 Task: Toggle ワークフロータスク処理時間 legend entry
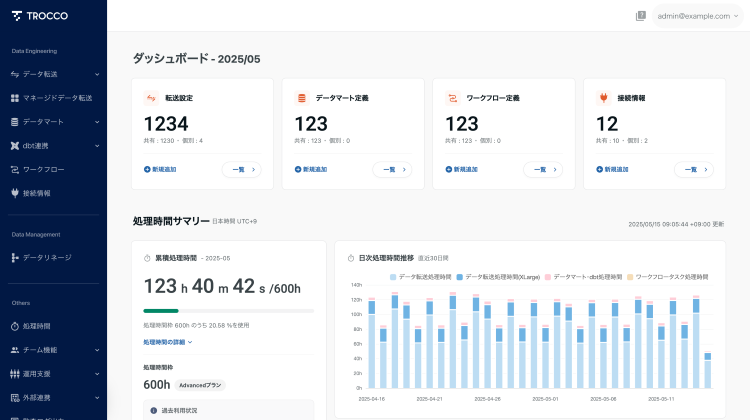coord(666,276)
